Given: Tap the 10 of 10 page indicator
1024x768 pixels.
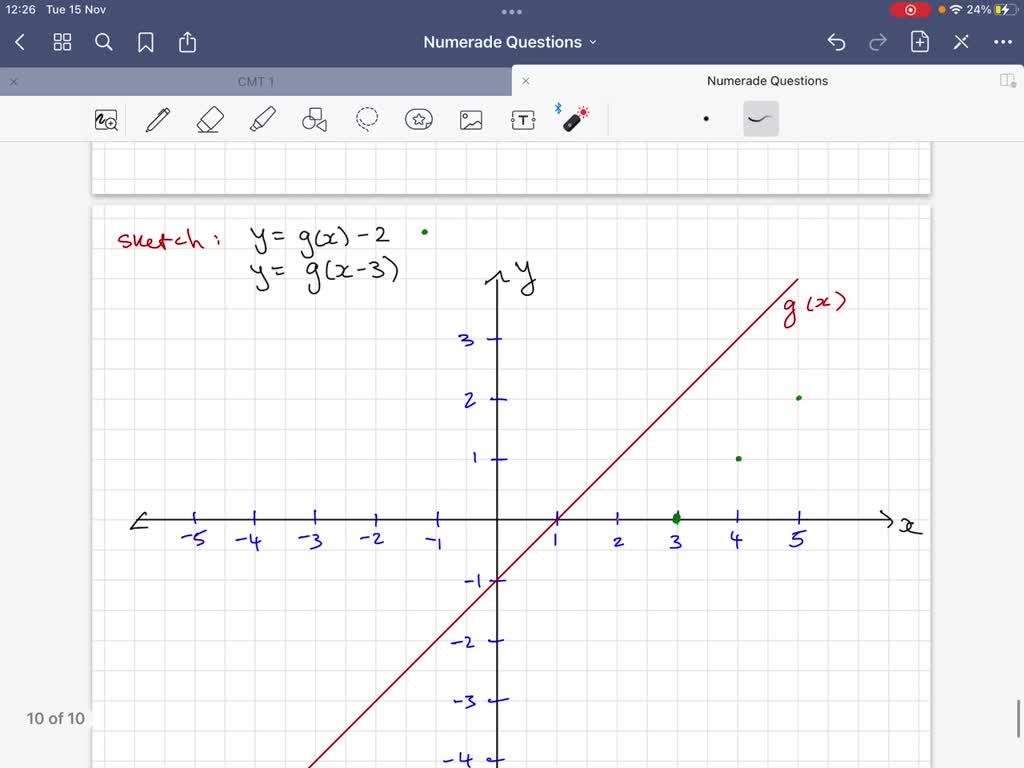Looking at the screenshot, I should coord(55,718).
